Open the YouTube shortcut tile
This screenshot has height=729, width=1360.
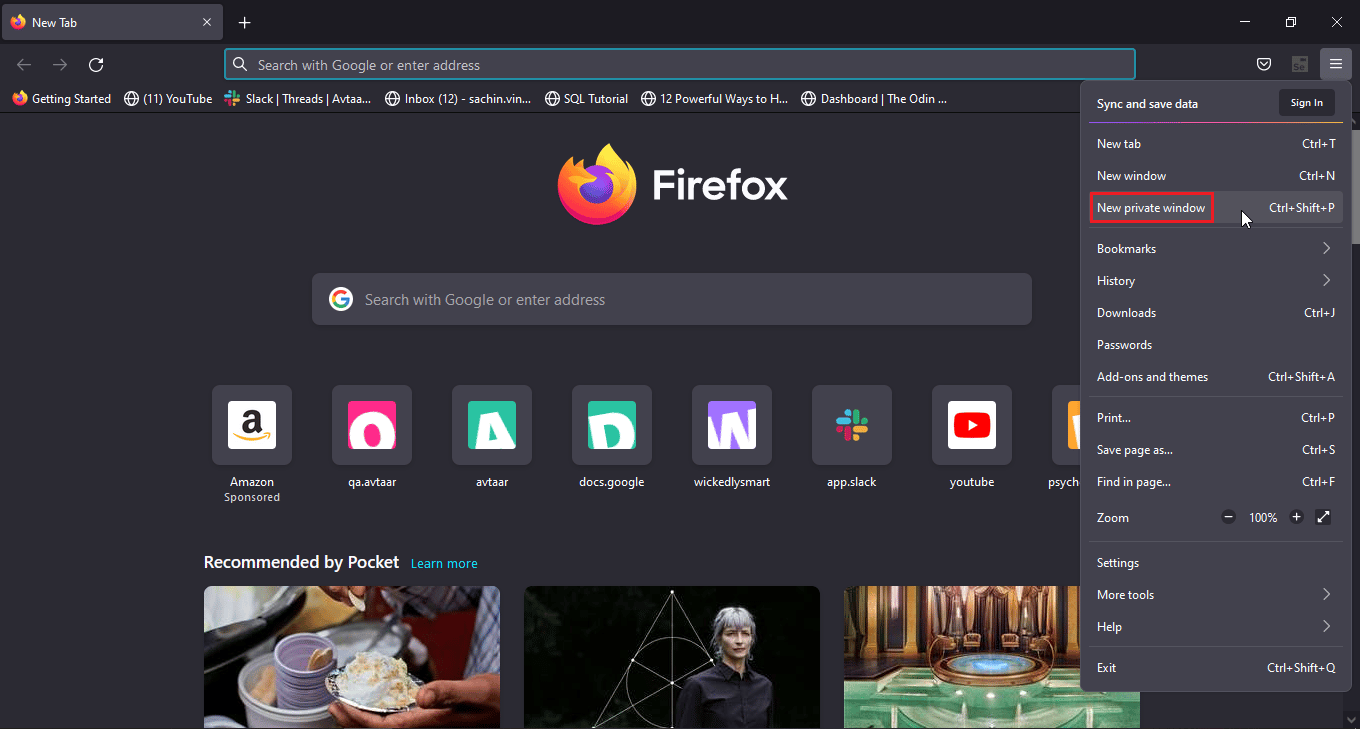[971, 426]
